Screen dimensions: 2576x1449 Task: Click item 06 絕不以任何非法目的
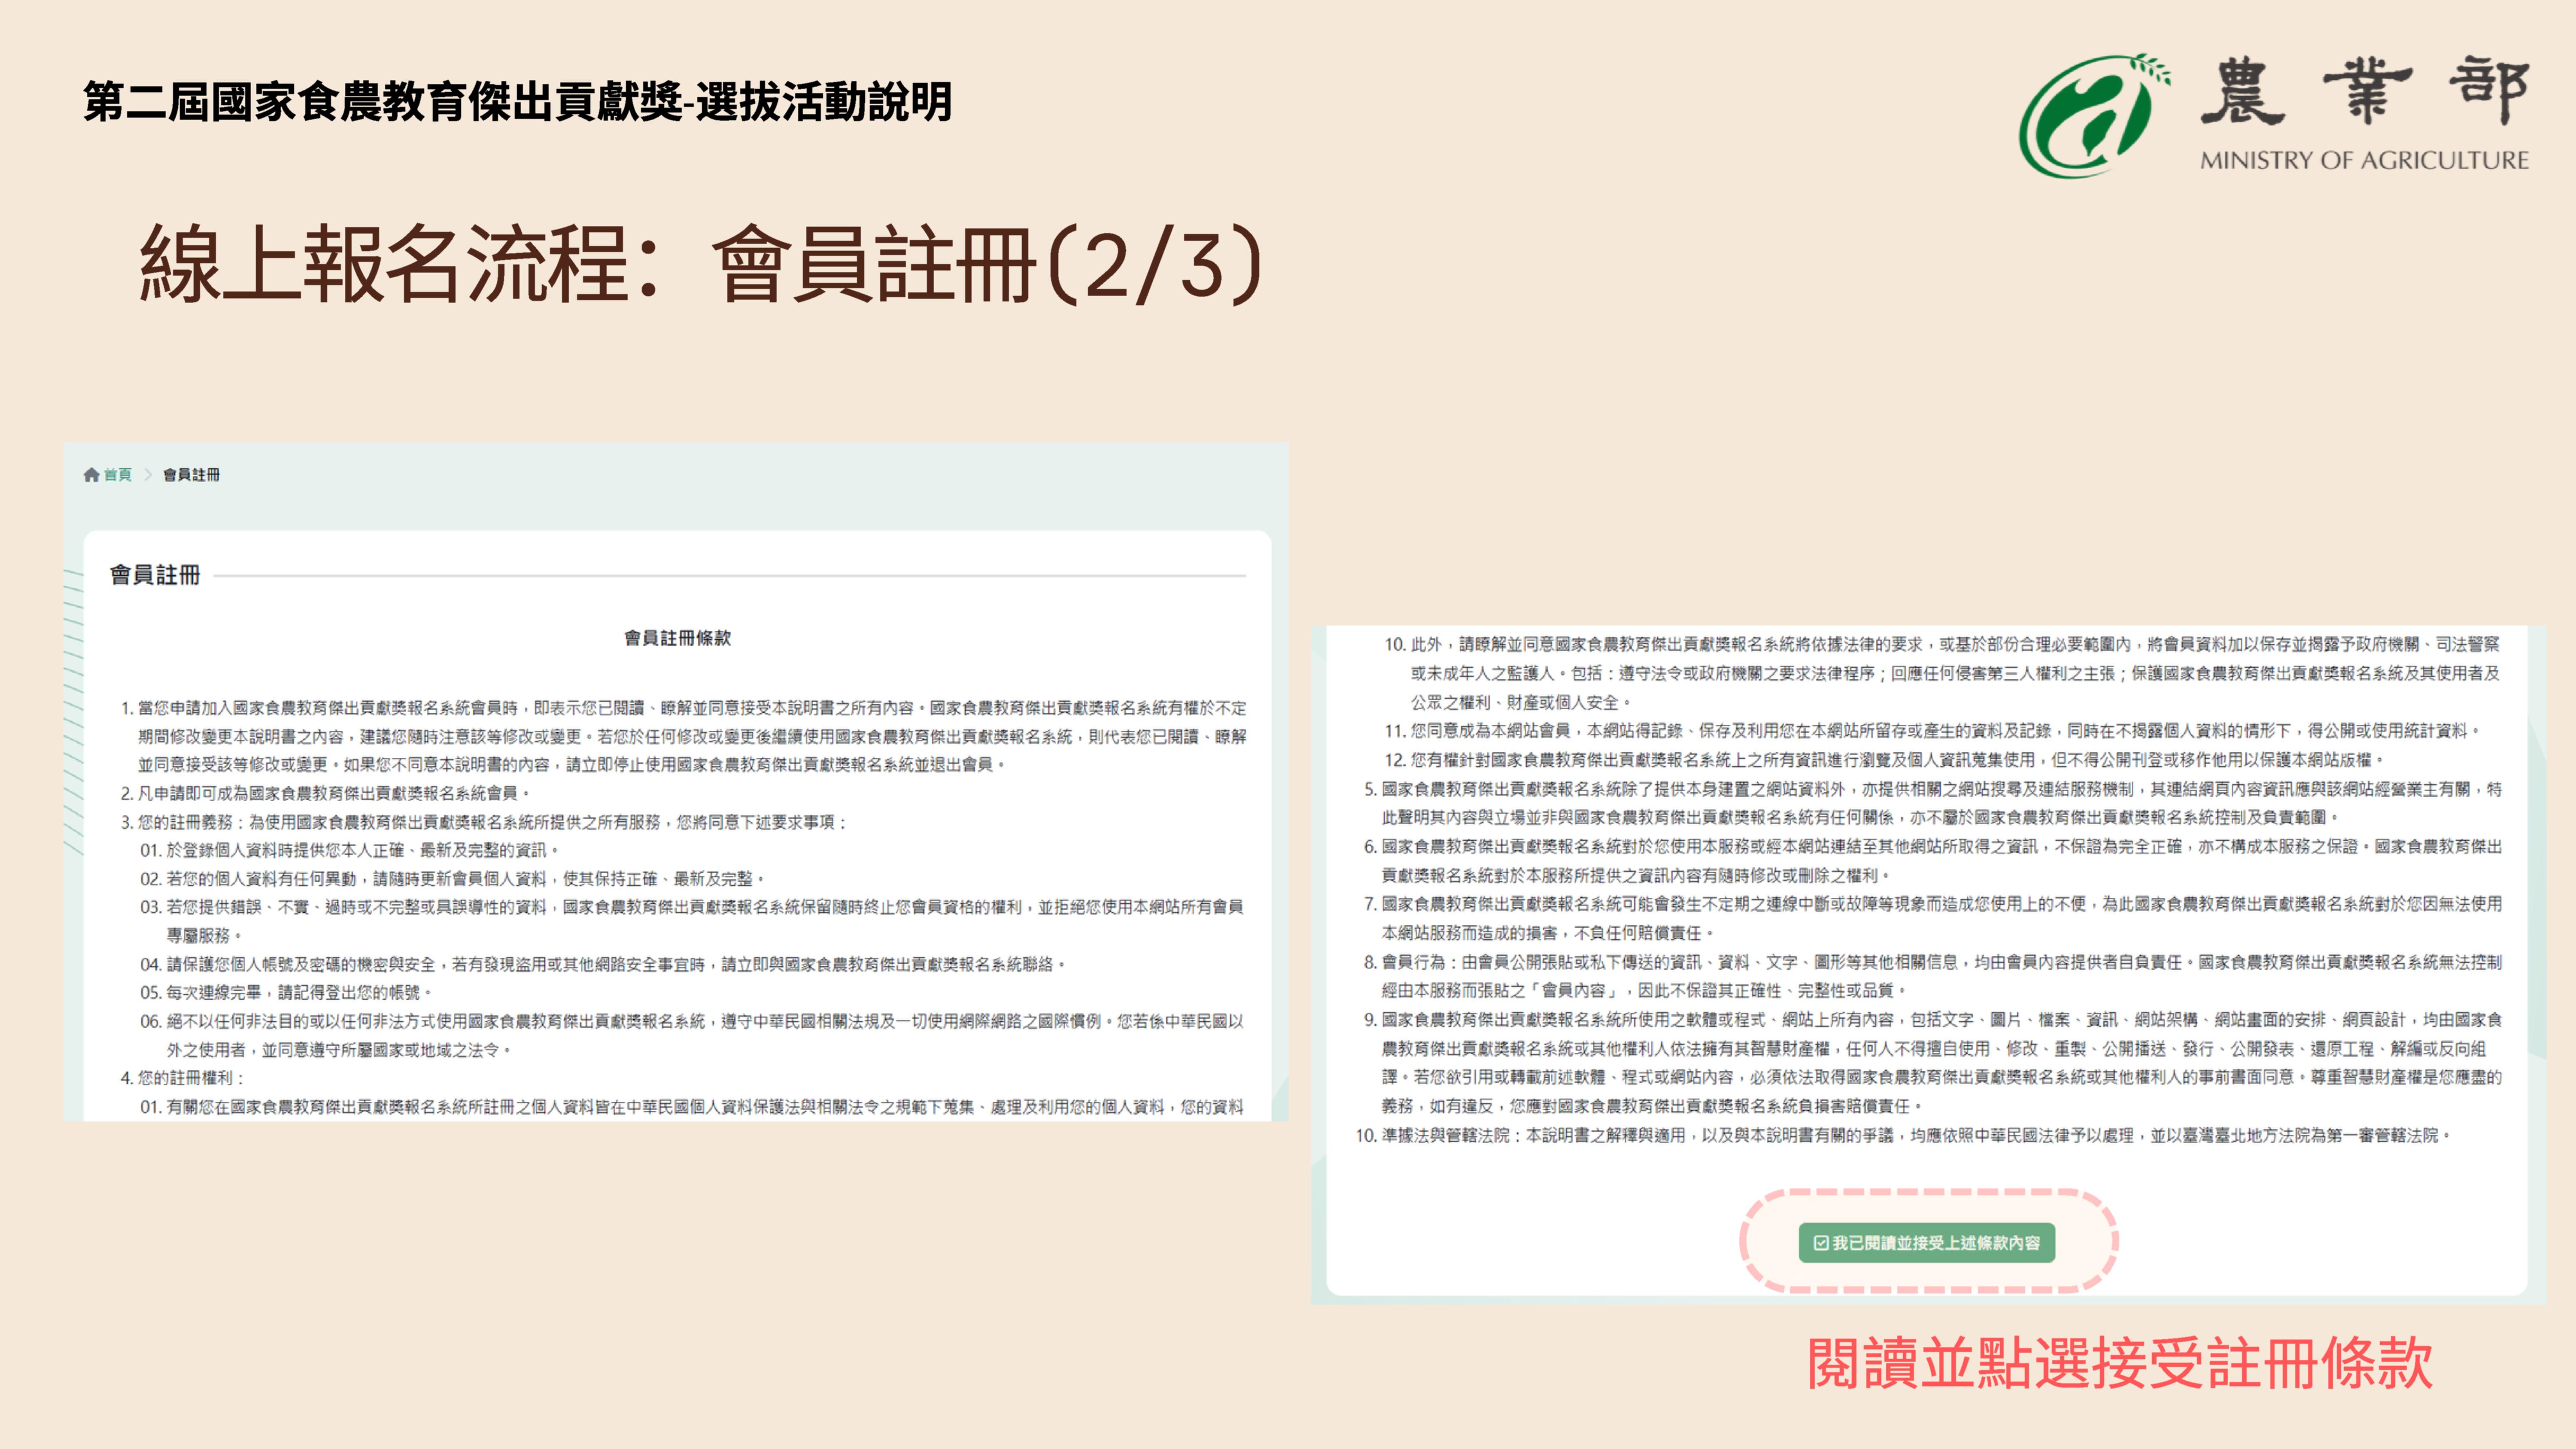pos(692,1035)
